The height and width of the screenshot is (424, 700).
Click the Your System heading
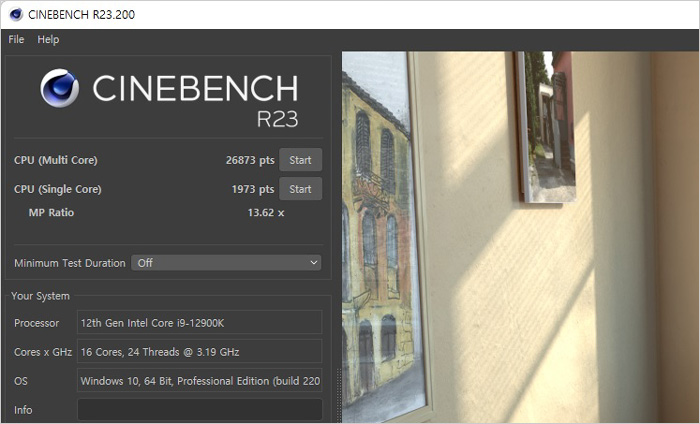point(40,296)
